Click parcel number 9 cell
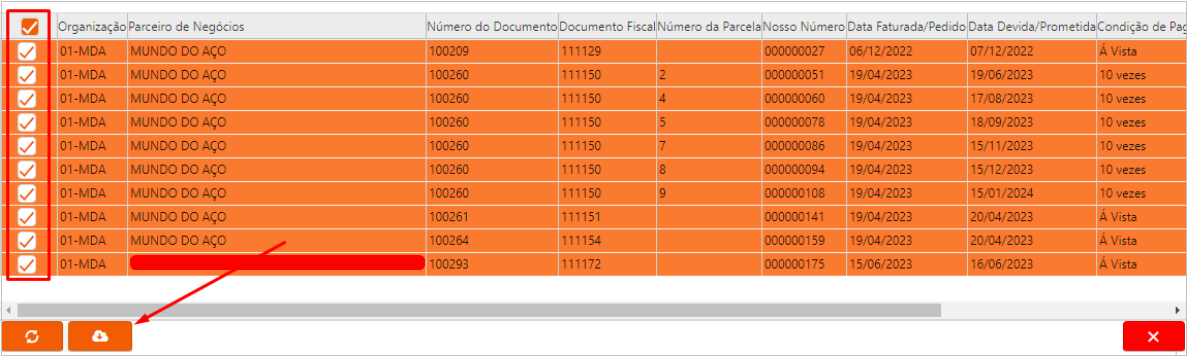The width and height of the screenshot is (1190, 364). (x=709, y=193)
